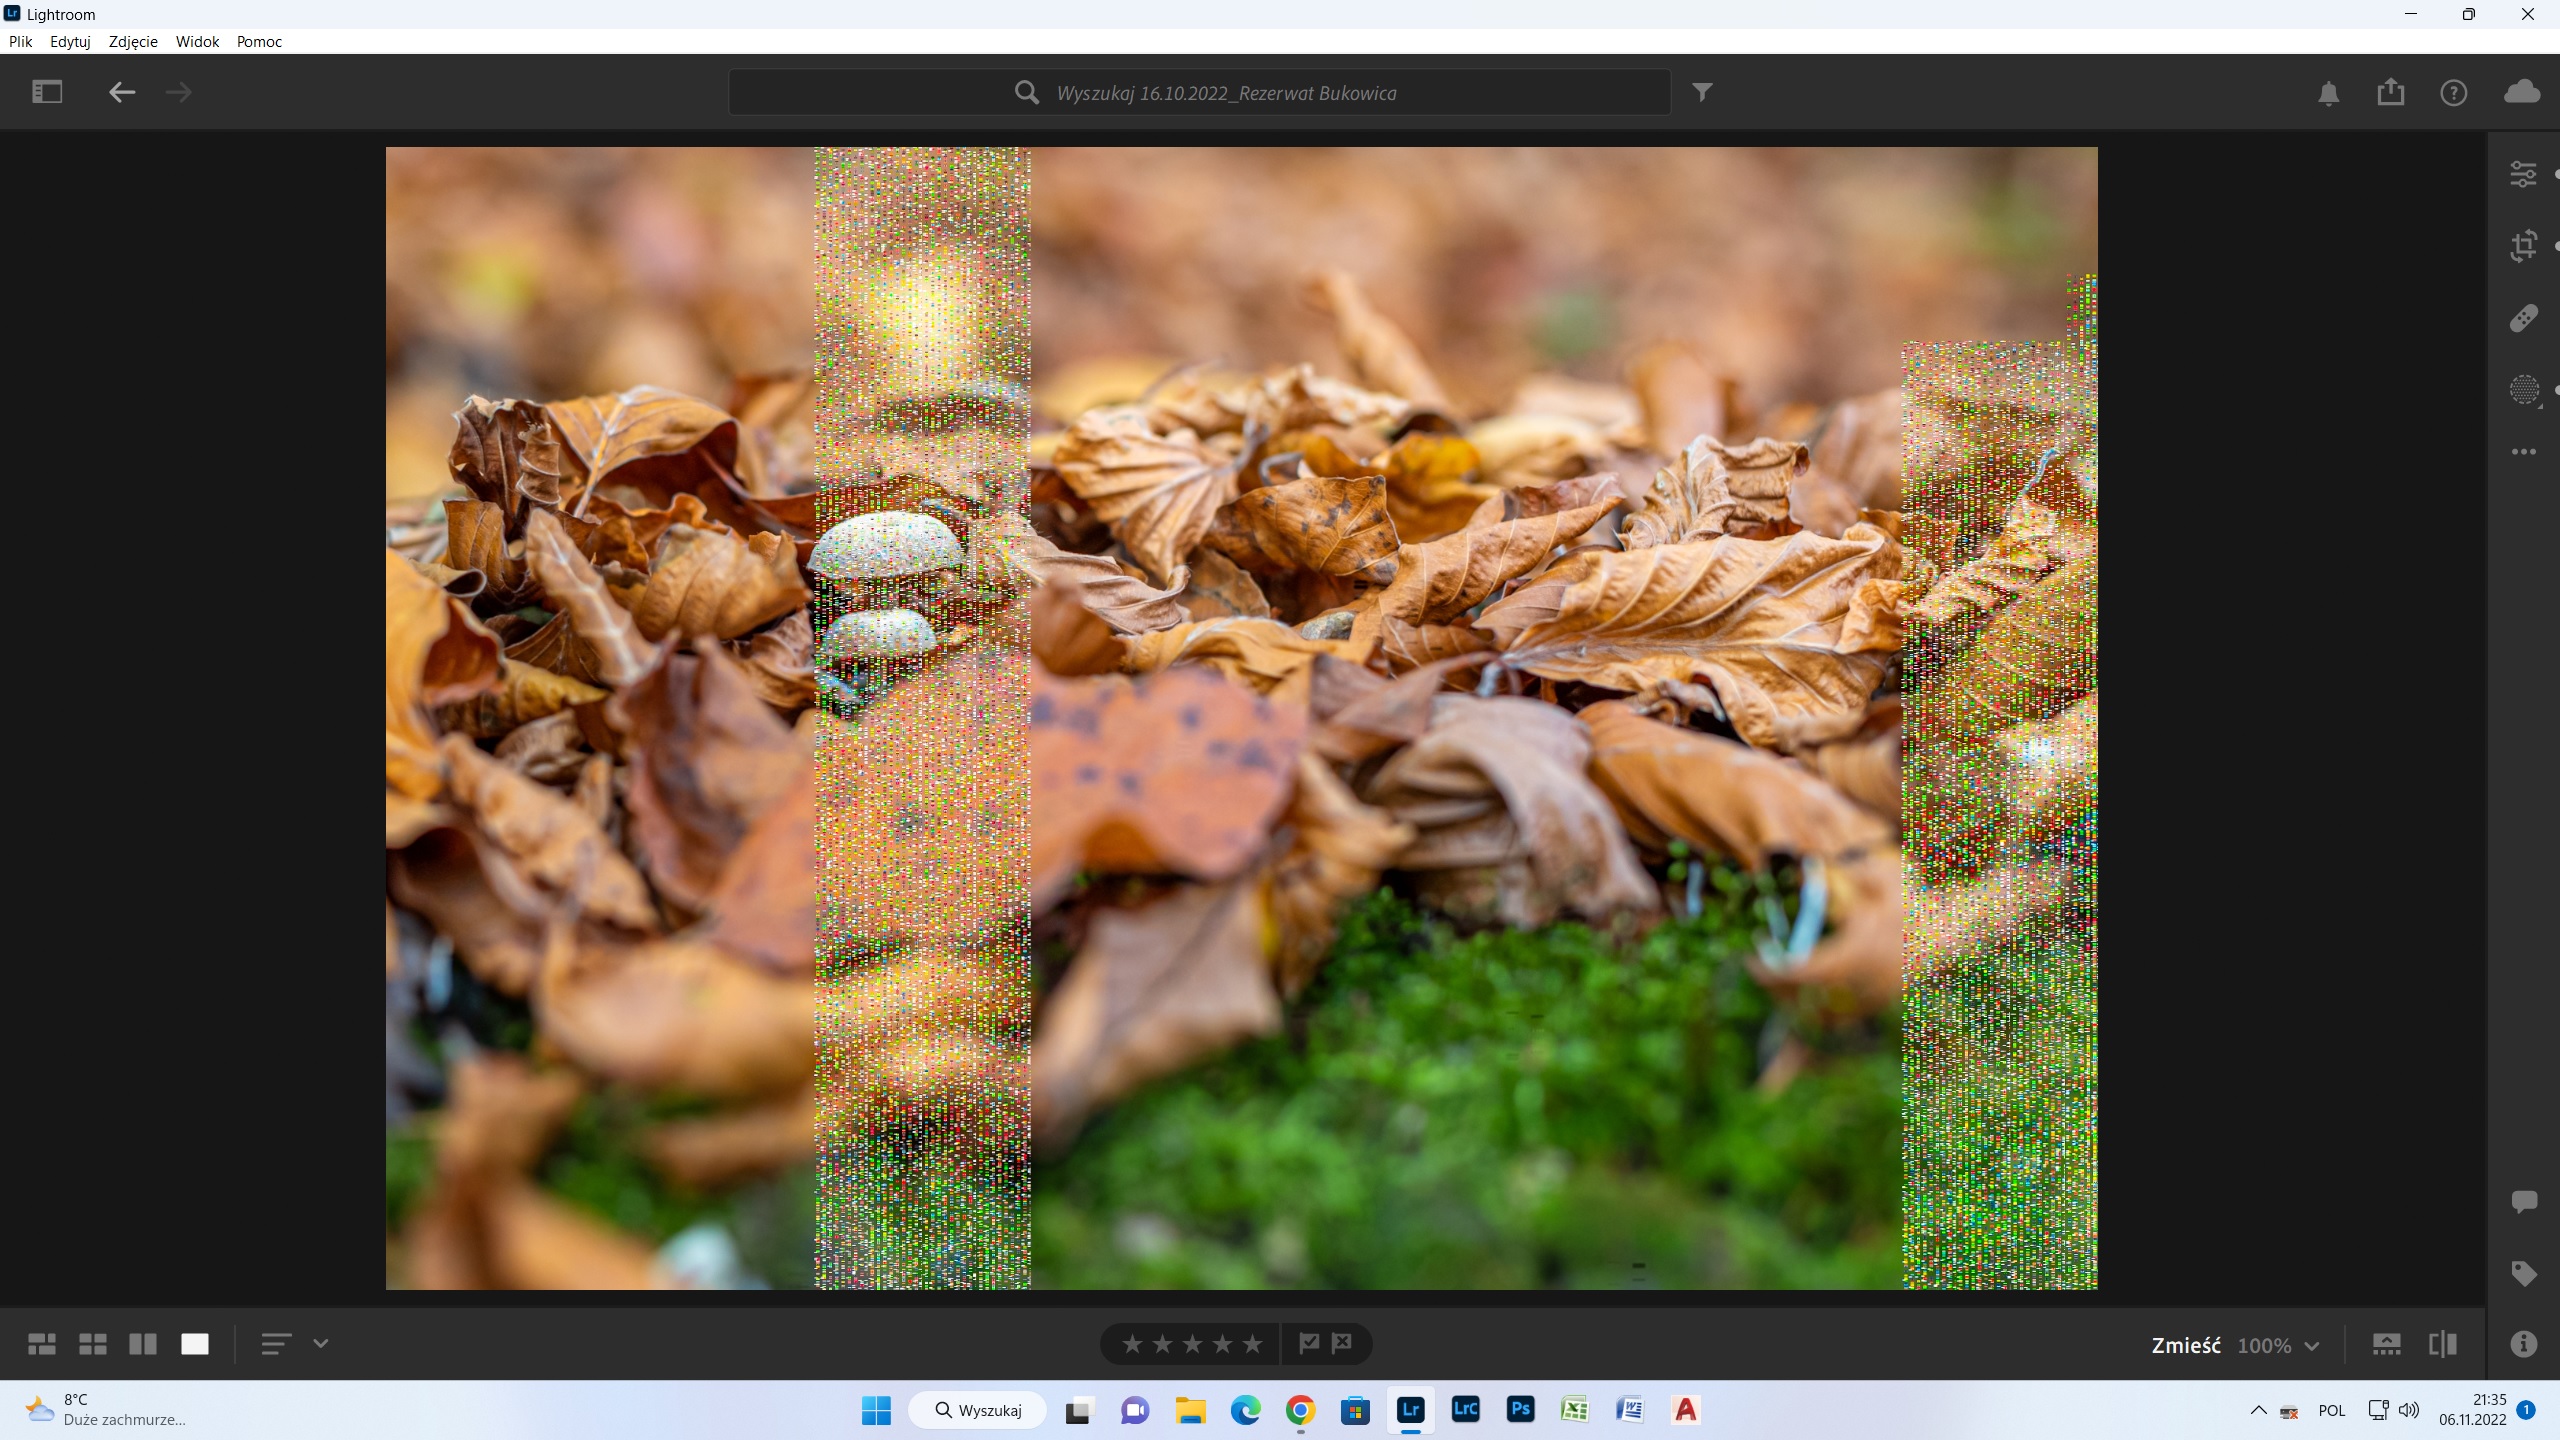Launch Photoshop from the taskbar
The width and height of the screenshot is (2560, 1440).
coord(1520,1410)
